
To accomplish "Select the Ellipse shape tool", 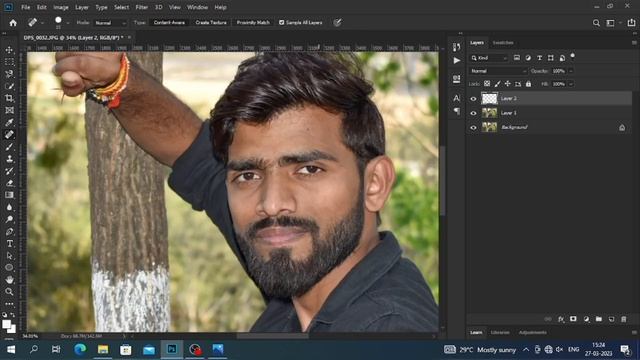I will coord(9,268).
